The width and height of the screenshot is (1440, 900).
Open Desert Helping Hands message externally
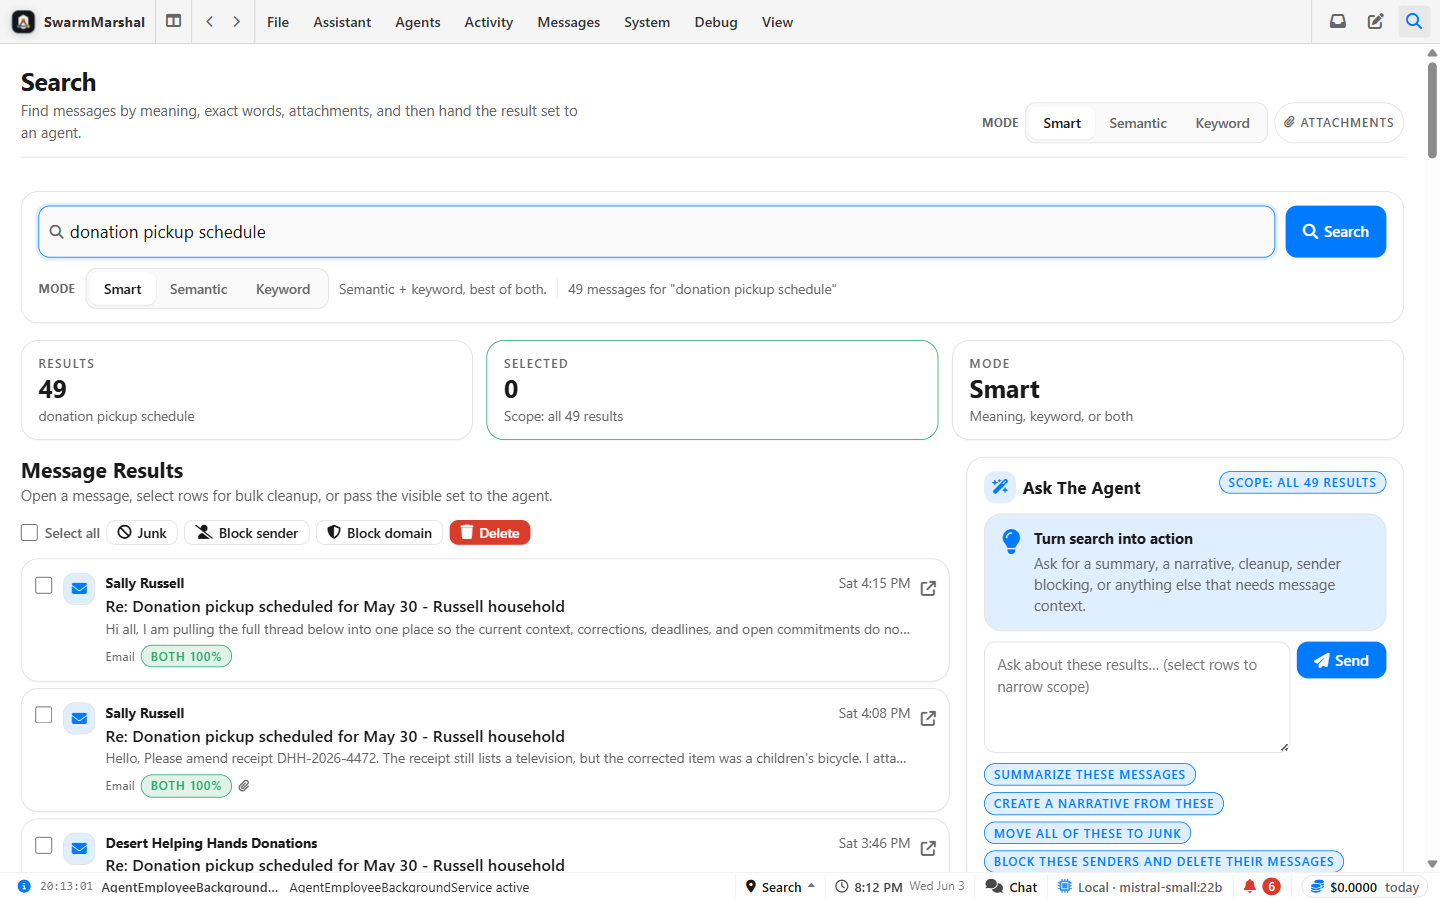(x=928, y=848)
